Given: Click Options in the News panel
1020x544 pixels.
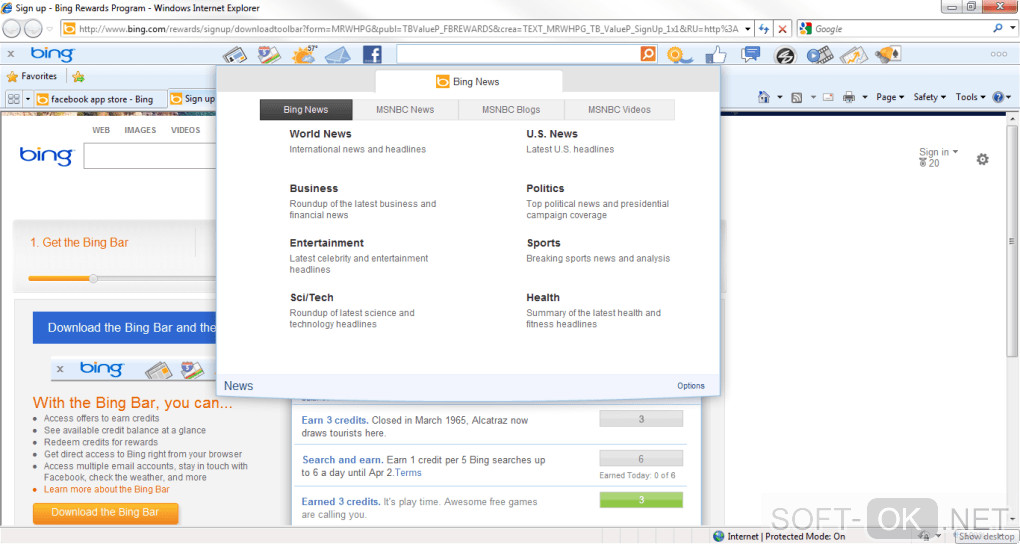Looking at the screenshot, I should coord(691,386).
